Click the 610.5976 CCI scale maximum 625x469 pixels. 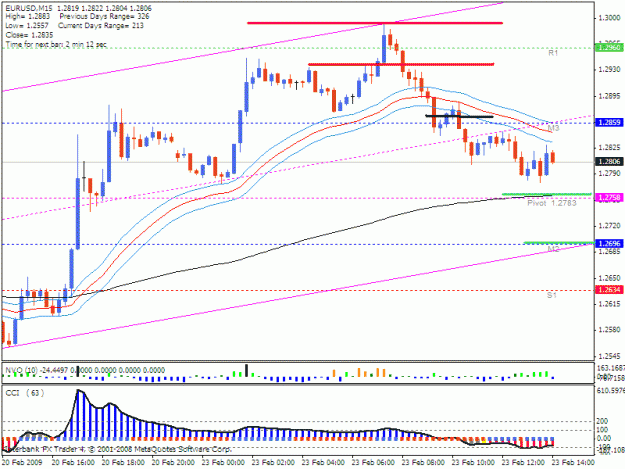pyautogui.click(x=610, y=391)
